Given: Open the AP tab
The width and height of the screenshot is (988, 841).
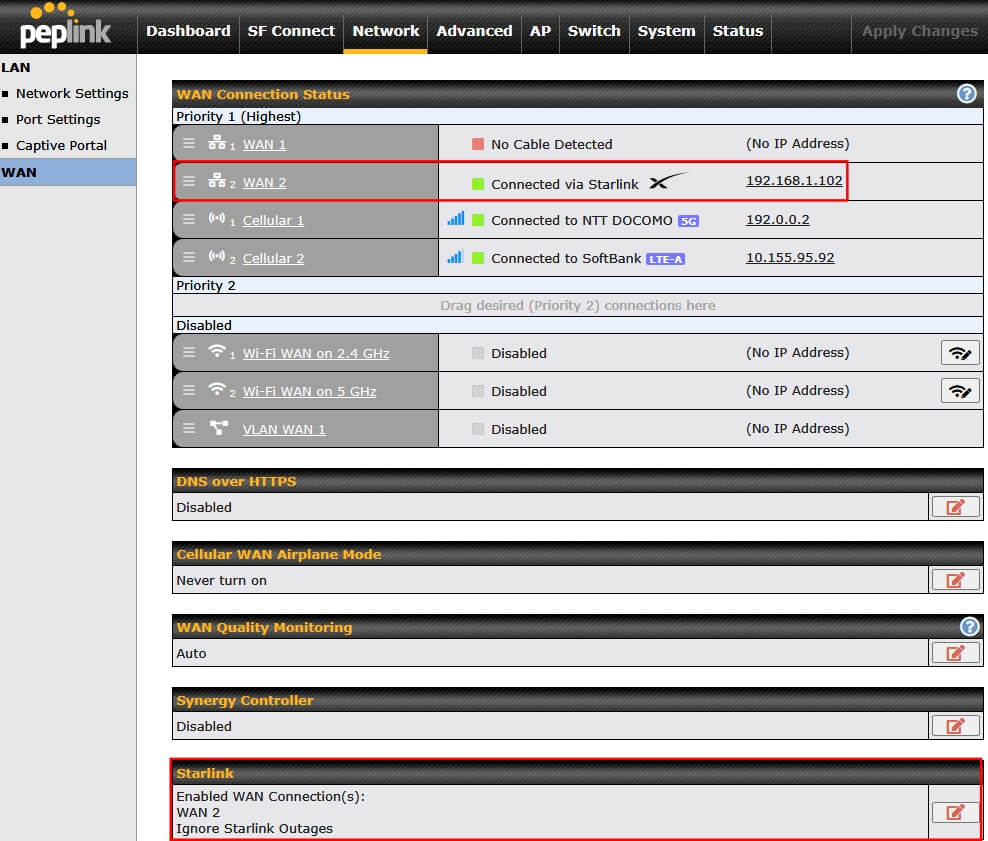Looking at the screenshot, I should tap(540, 31).
